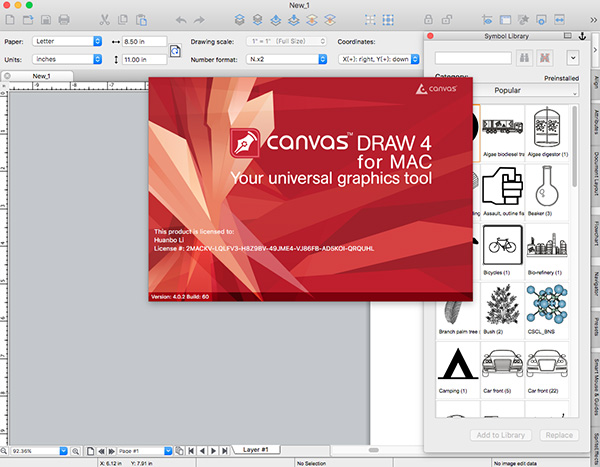Click the Save toolbar icon
This screenshot has height=467, width=600.
(46, 20)
